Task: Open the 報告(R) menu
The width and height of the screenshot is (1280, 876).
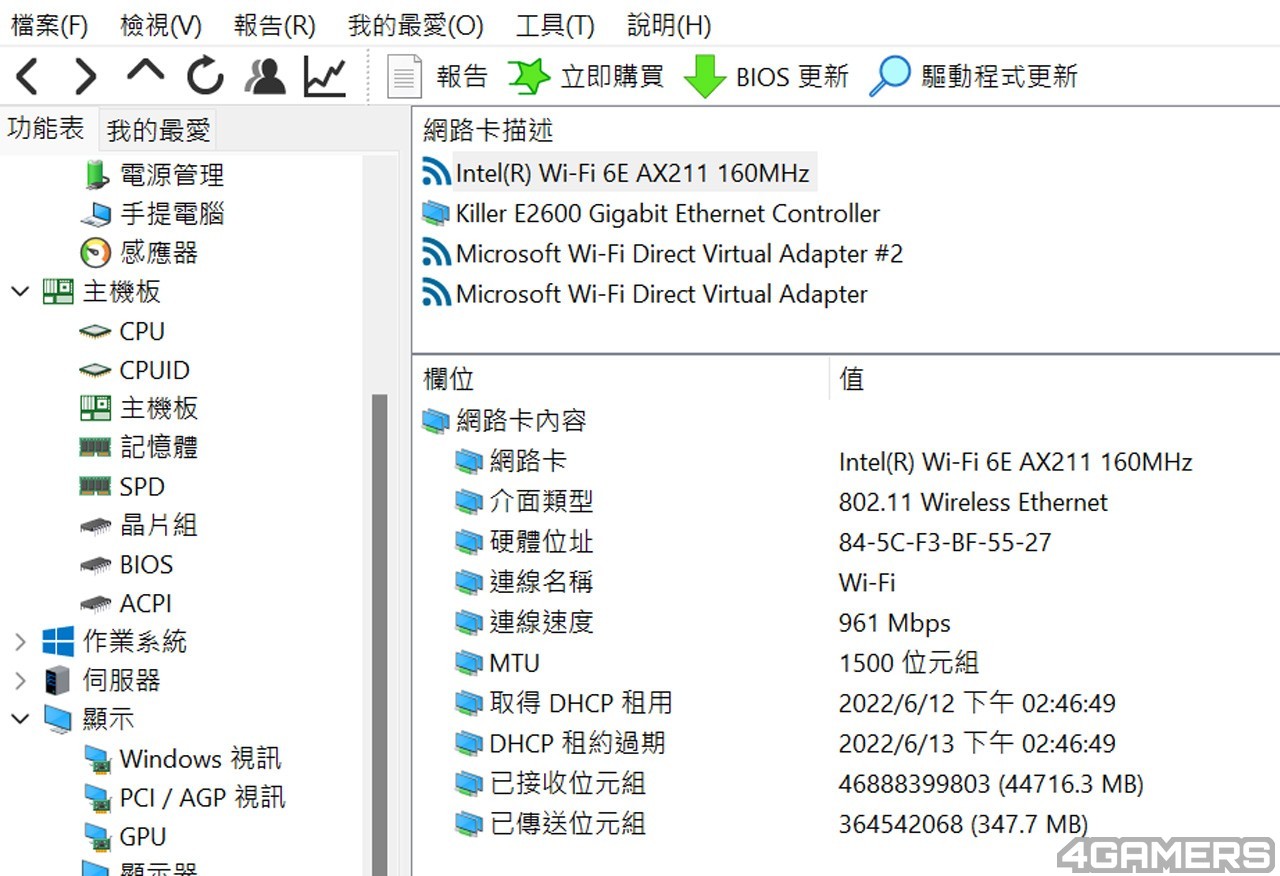Action: tap(274, 25)
